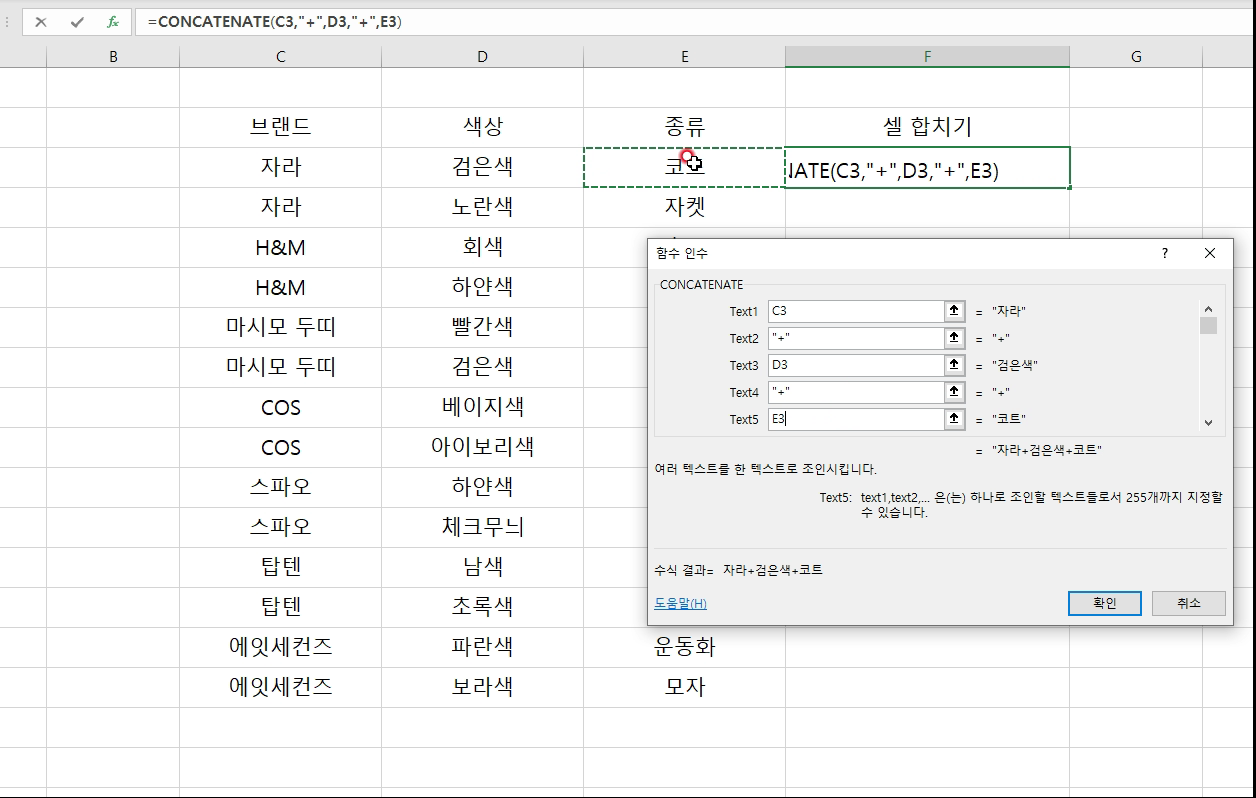Select column F header

point(927,57)
